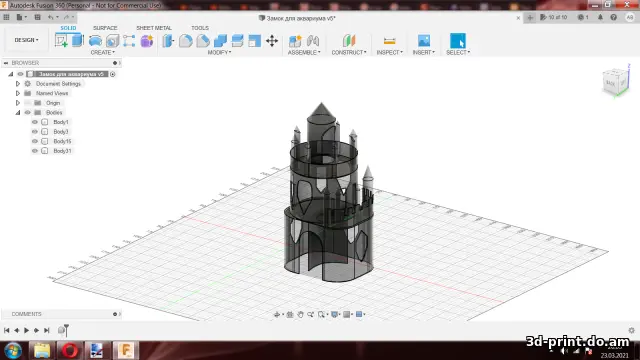The height and width of the screenshot is (360, 640).
Task: Click the Joint tool icon
Action: tap(313, 41)
